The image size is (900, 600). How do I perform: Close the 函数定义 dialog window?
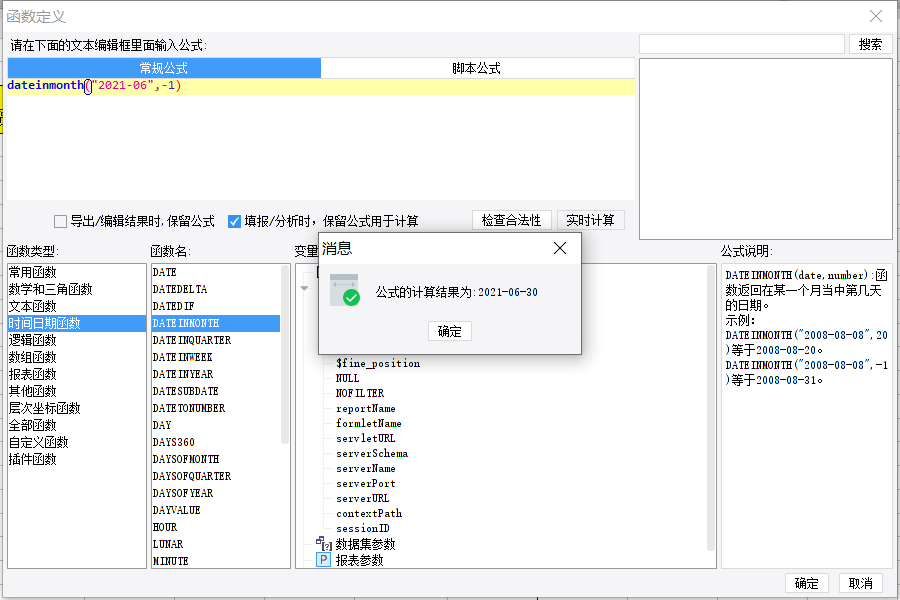pos(875,16)
